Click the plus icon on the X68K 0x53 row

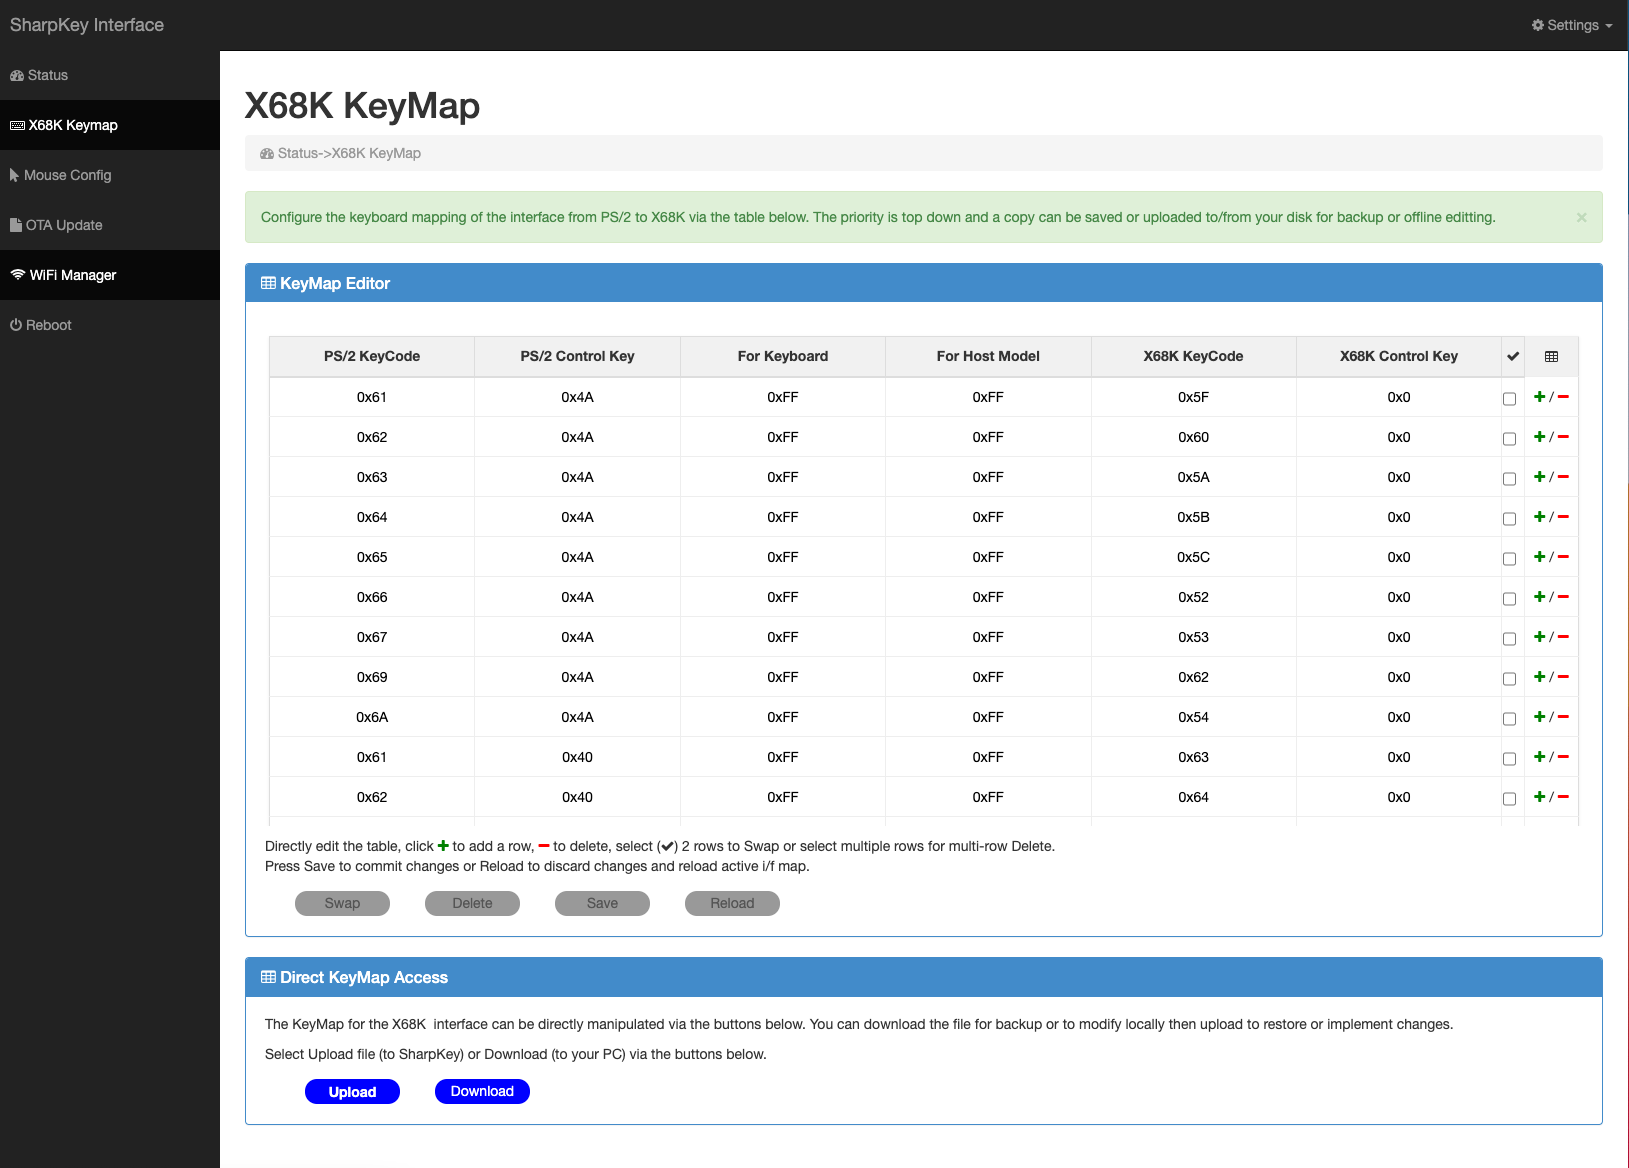1539,637
